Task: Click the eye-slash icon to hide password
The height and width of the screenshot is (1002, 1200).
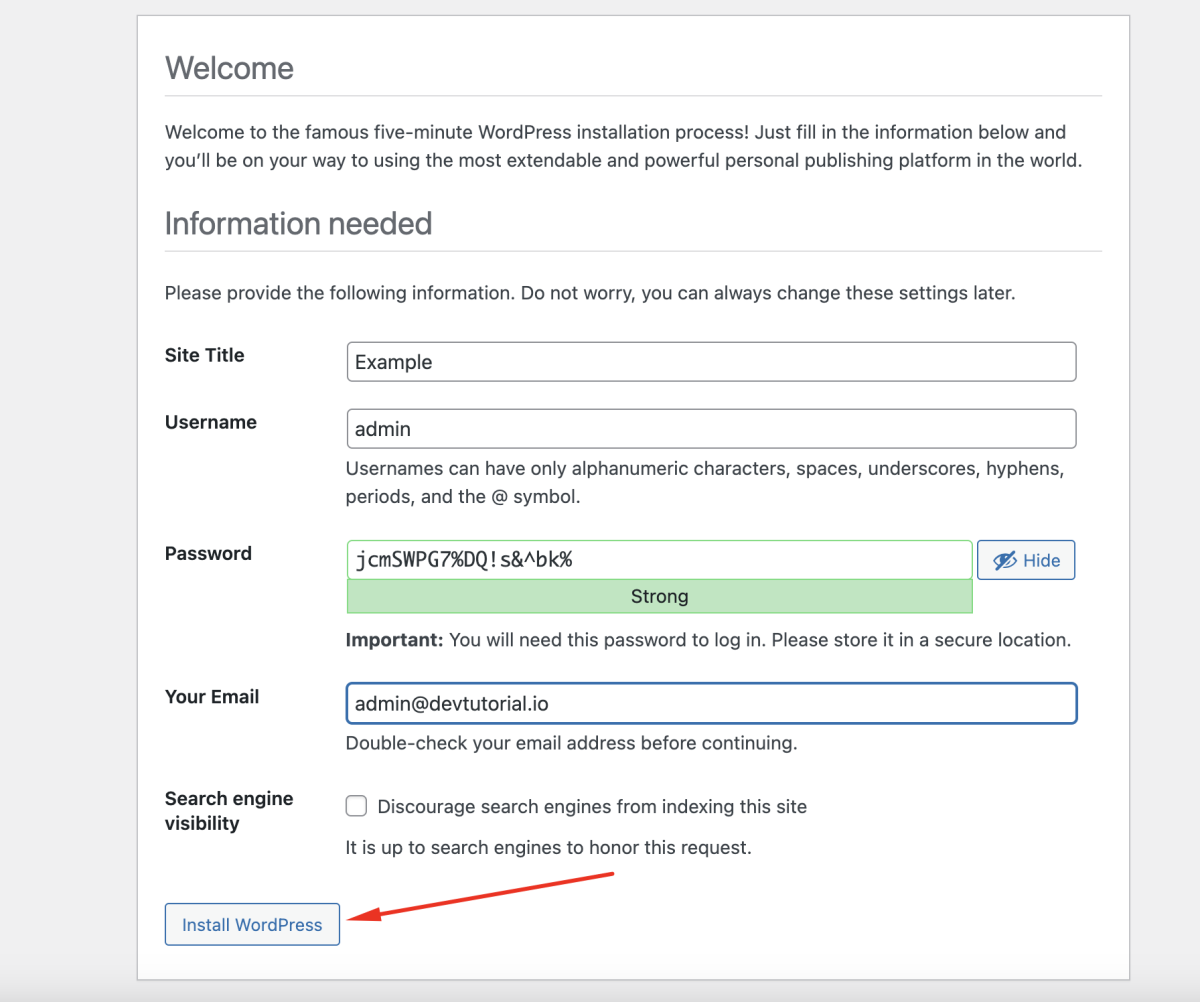Action: click(x=1005, y=561)
